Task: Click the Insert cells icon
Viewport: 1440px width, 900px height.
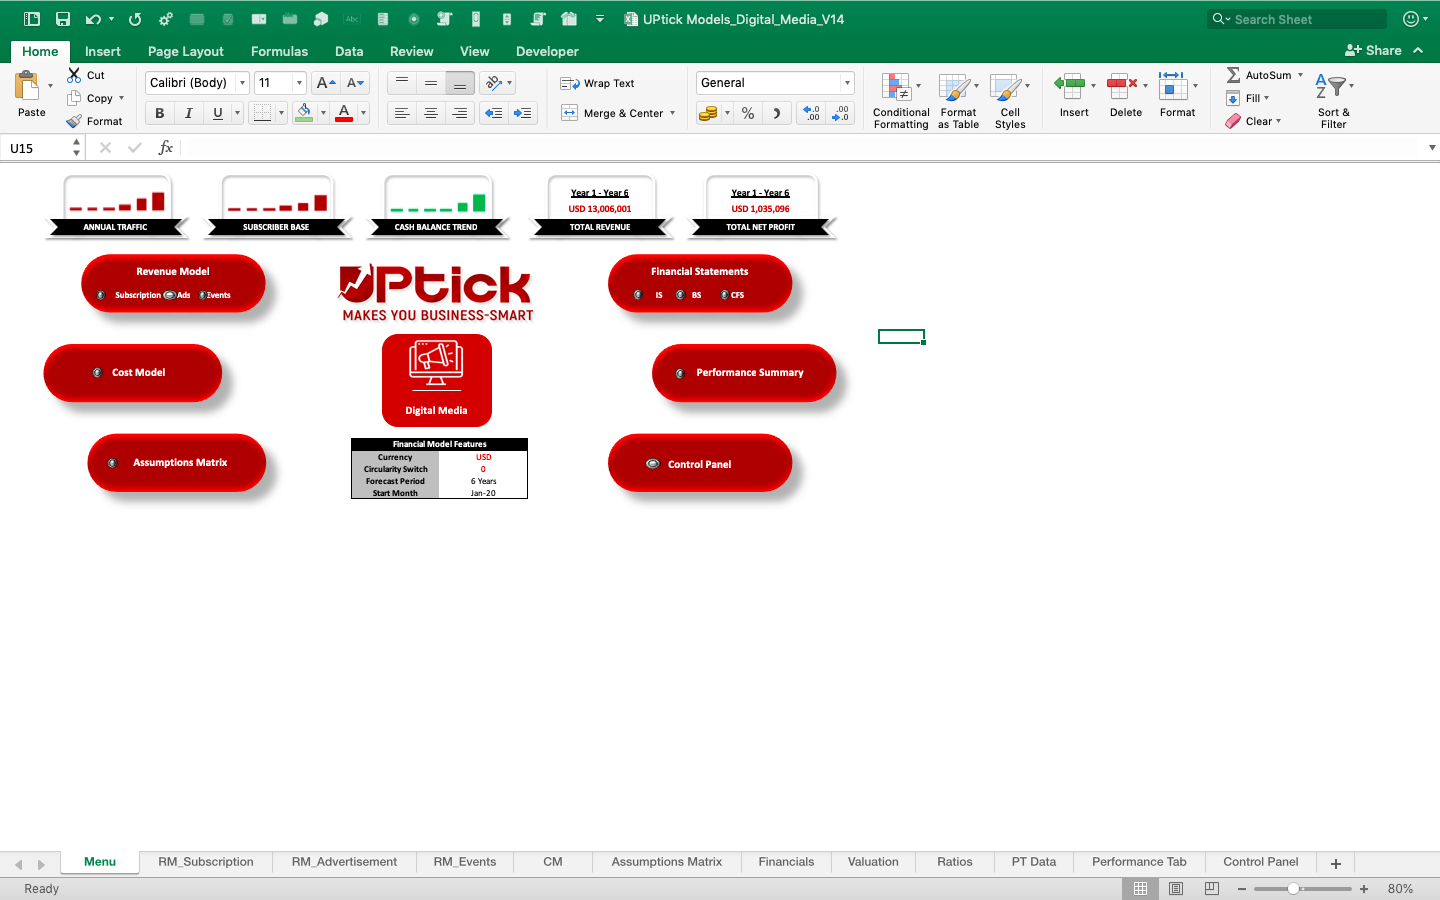Action: pyautogui.click(x=1070, y=86)
